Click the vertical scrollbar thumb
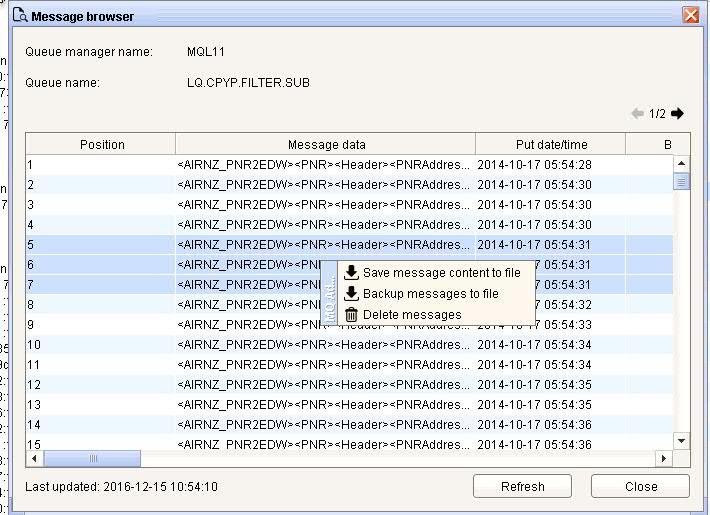 [x=681, y=181]
